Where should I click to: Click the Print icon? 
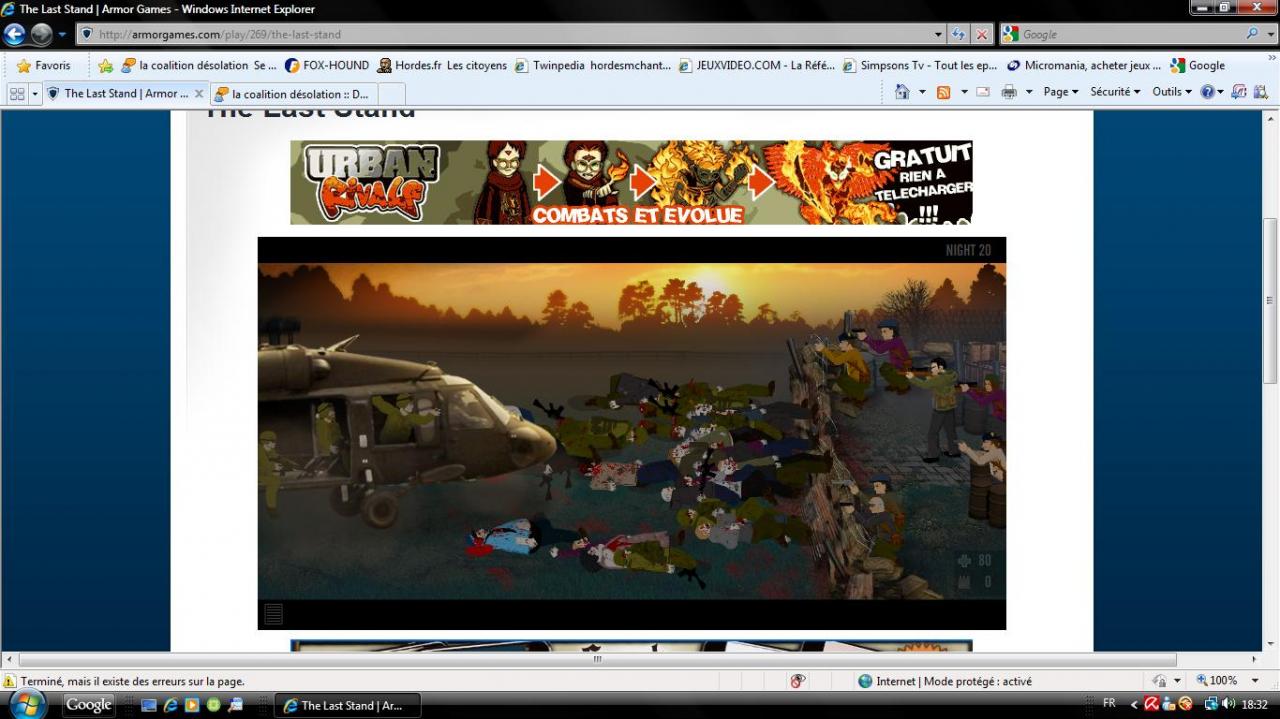tap(1009, 92)
